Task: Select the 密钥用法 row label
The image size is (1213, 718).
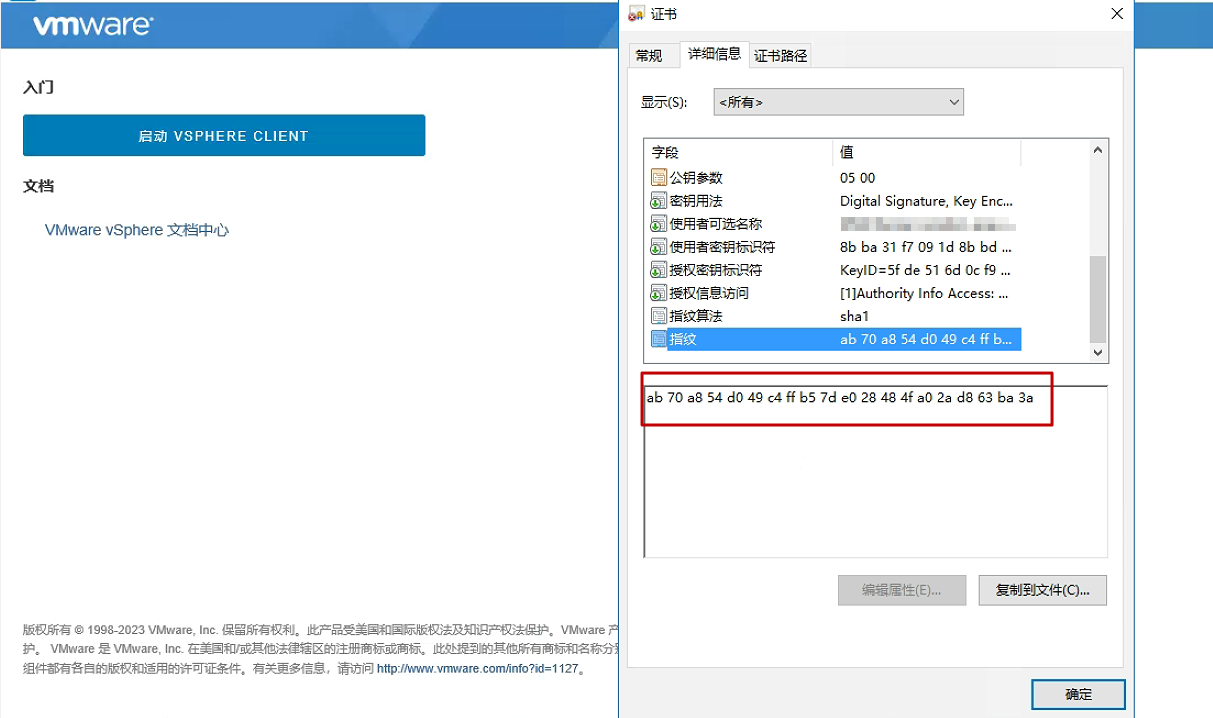Action: pyautogui.click(x=696, y=201)
